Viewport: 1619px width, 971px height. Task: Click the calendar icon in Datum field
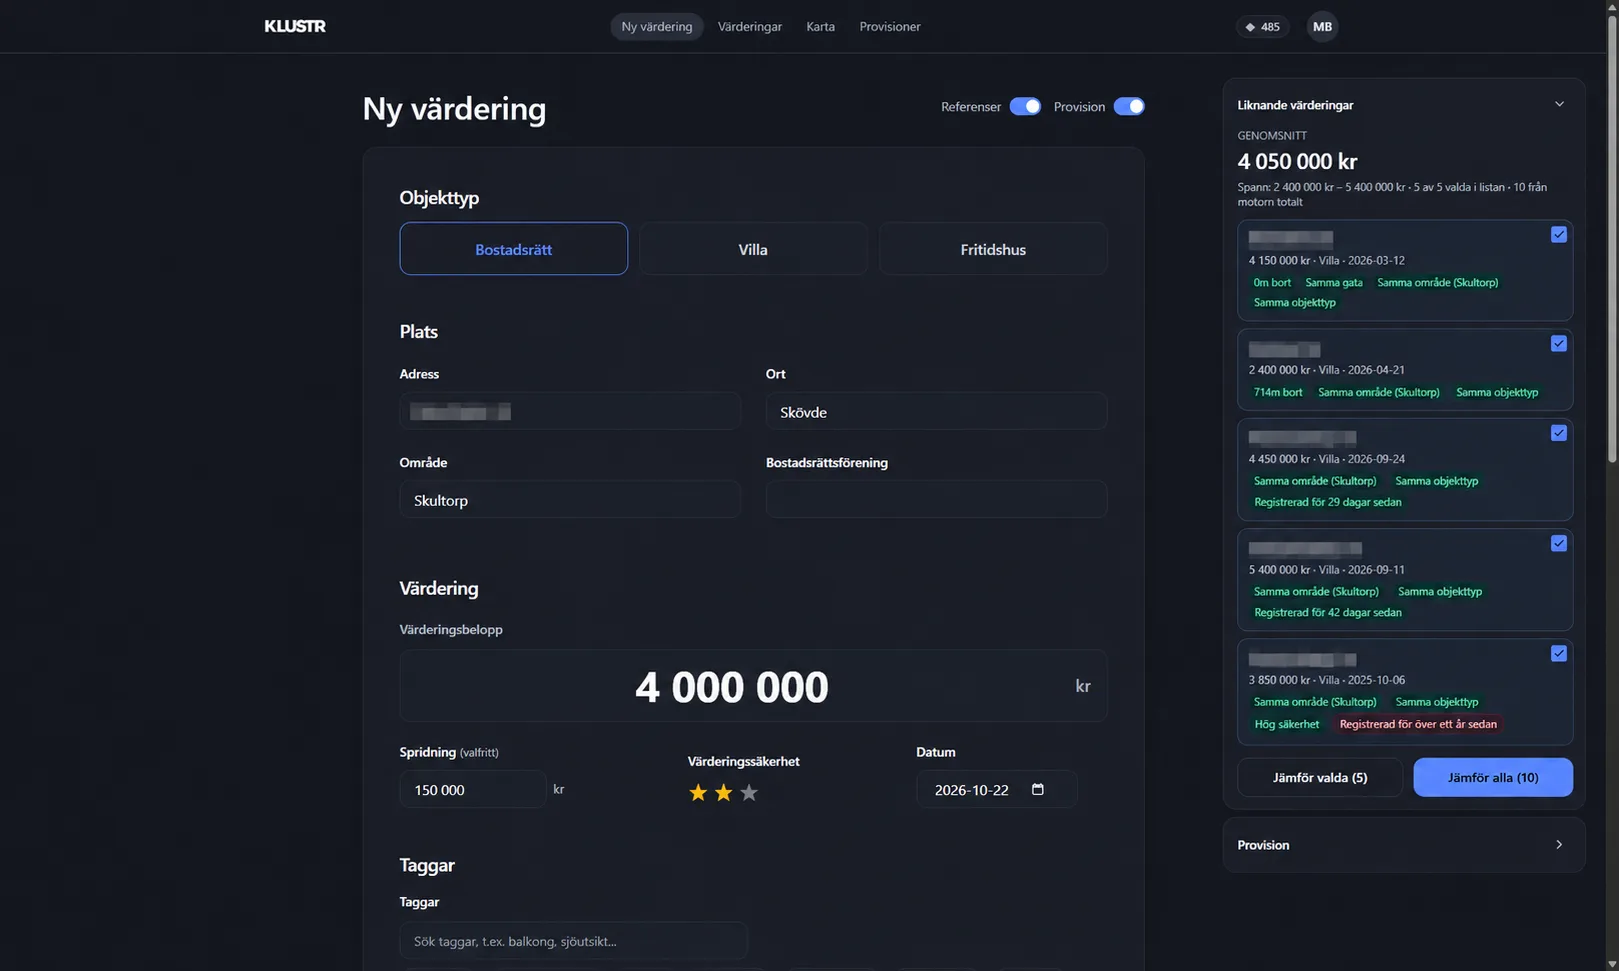tap(1037, 789)
